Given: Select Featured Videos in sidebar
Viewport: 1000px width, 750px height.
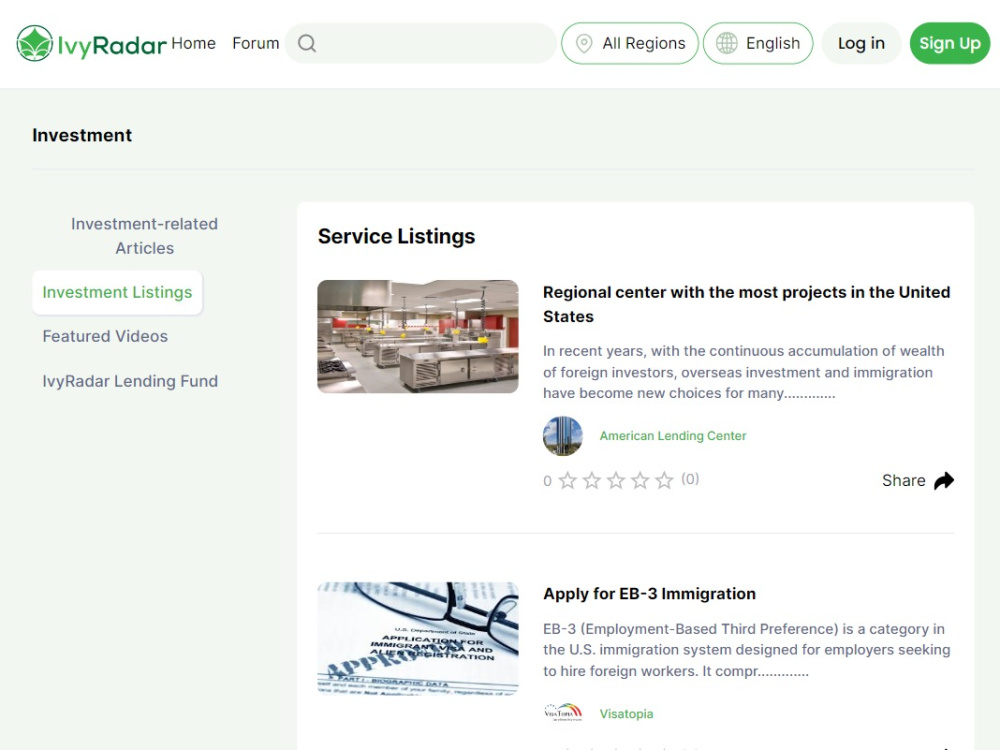Looking at the screenshot, I should click(105, 336).
